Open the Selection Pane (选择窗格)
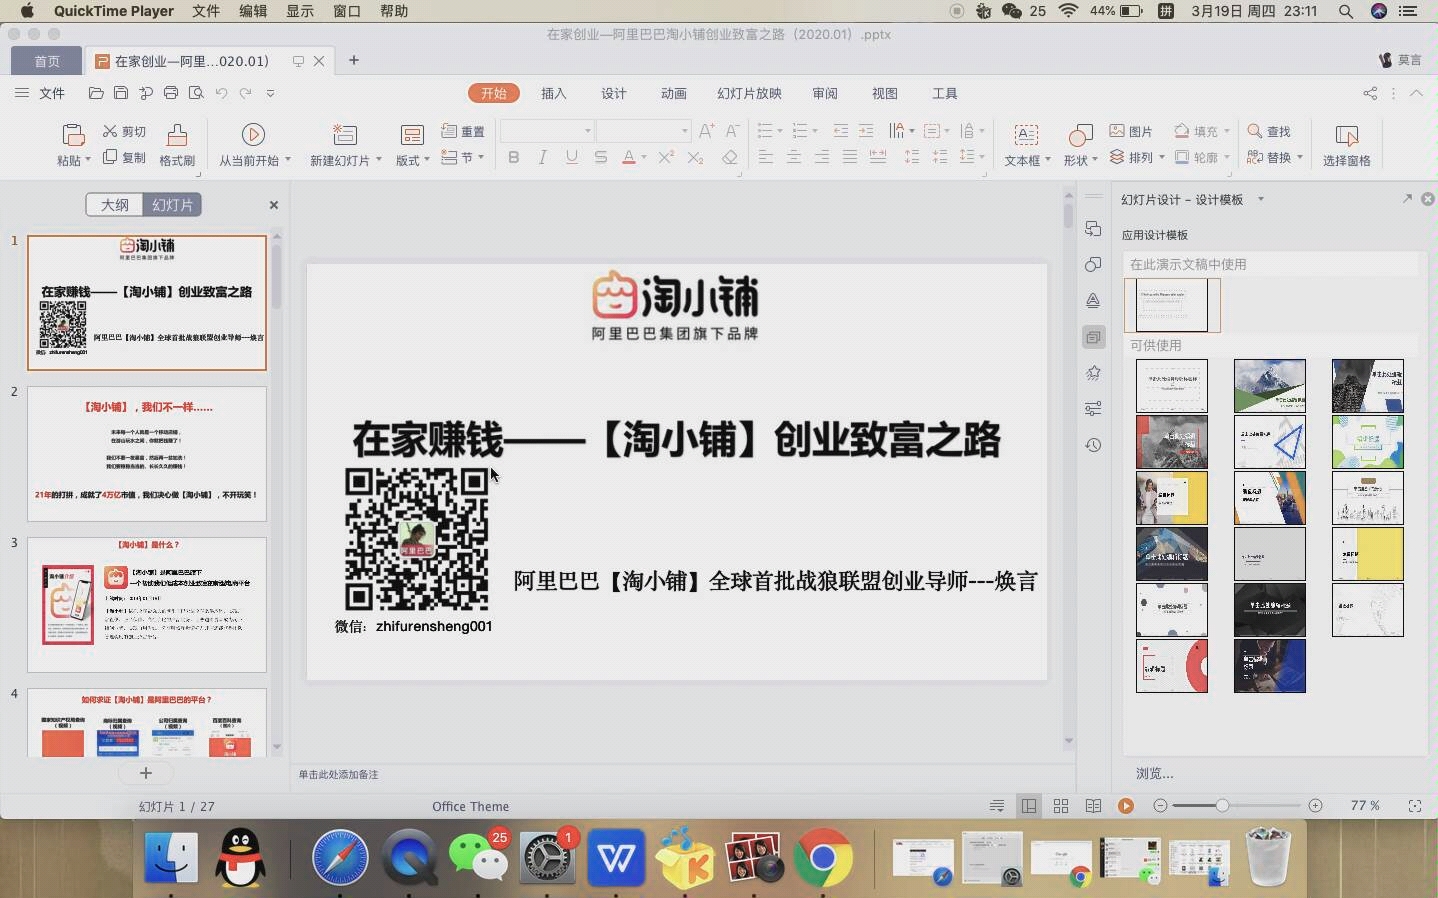This screenshot has height=898, width=1438. coord(1346,143)
